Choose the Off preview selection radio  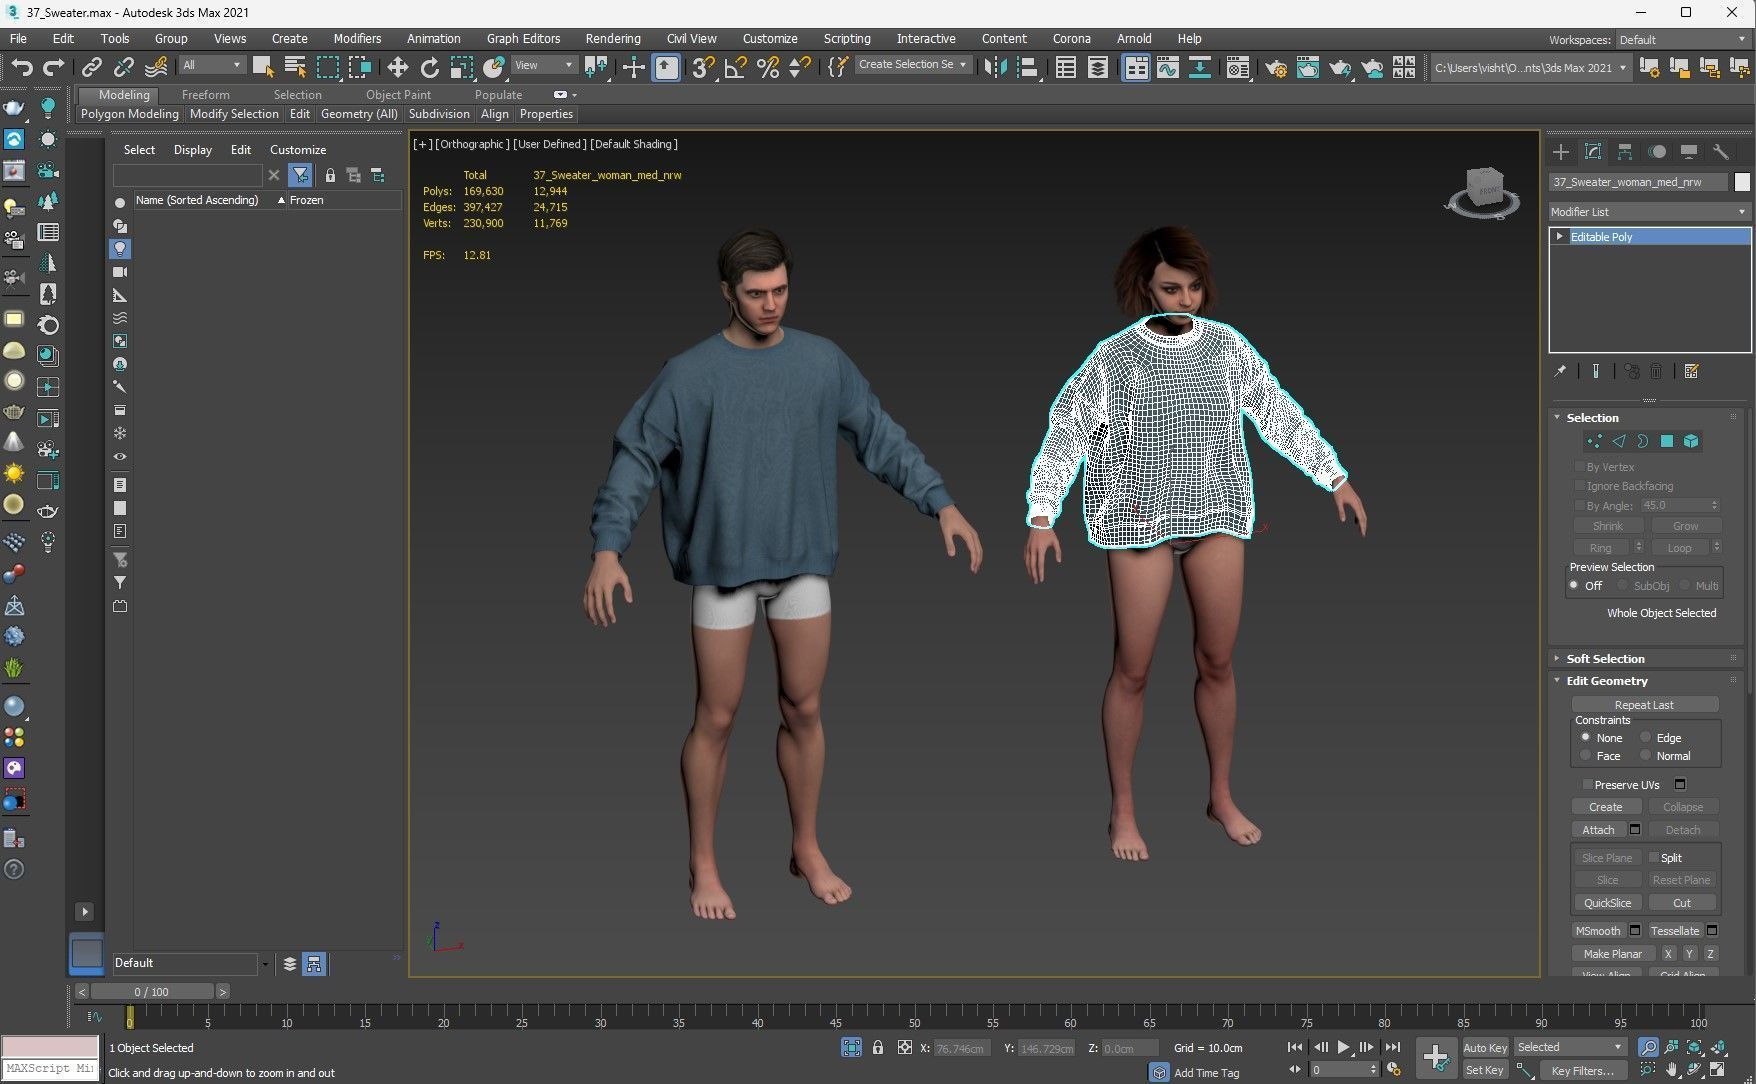click(1574, 585)
